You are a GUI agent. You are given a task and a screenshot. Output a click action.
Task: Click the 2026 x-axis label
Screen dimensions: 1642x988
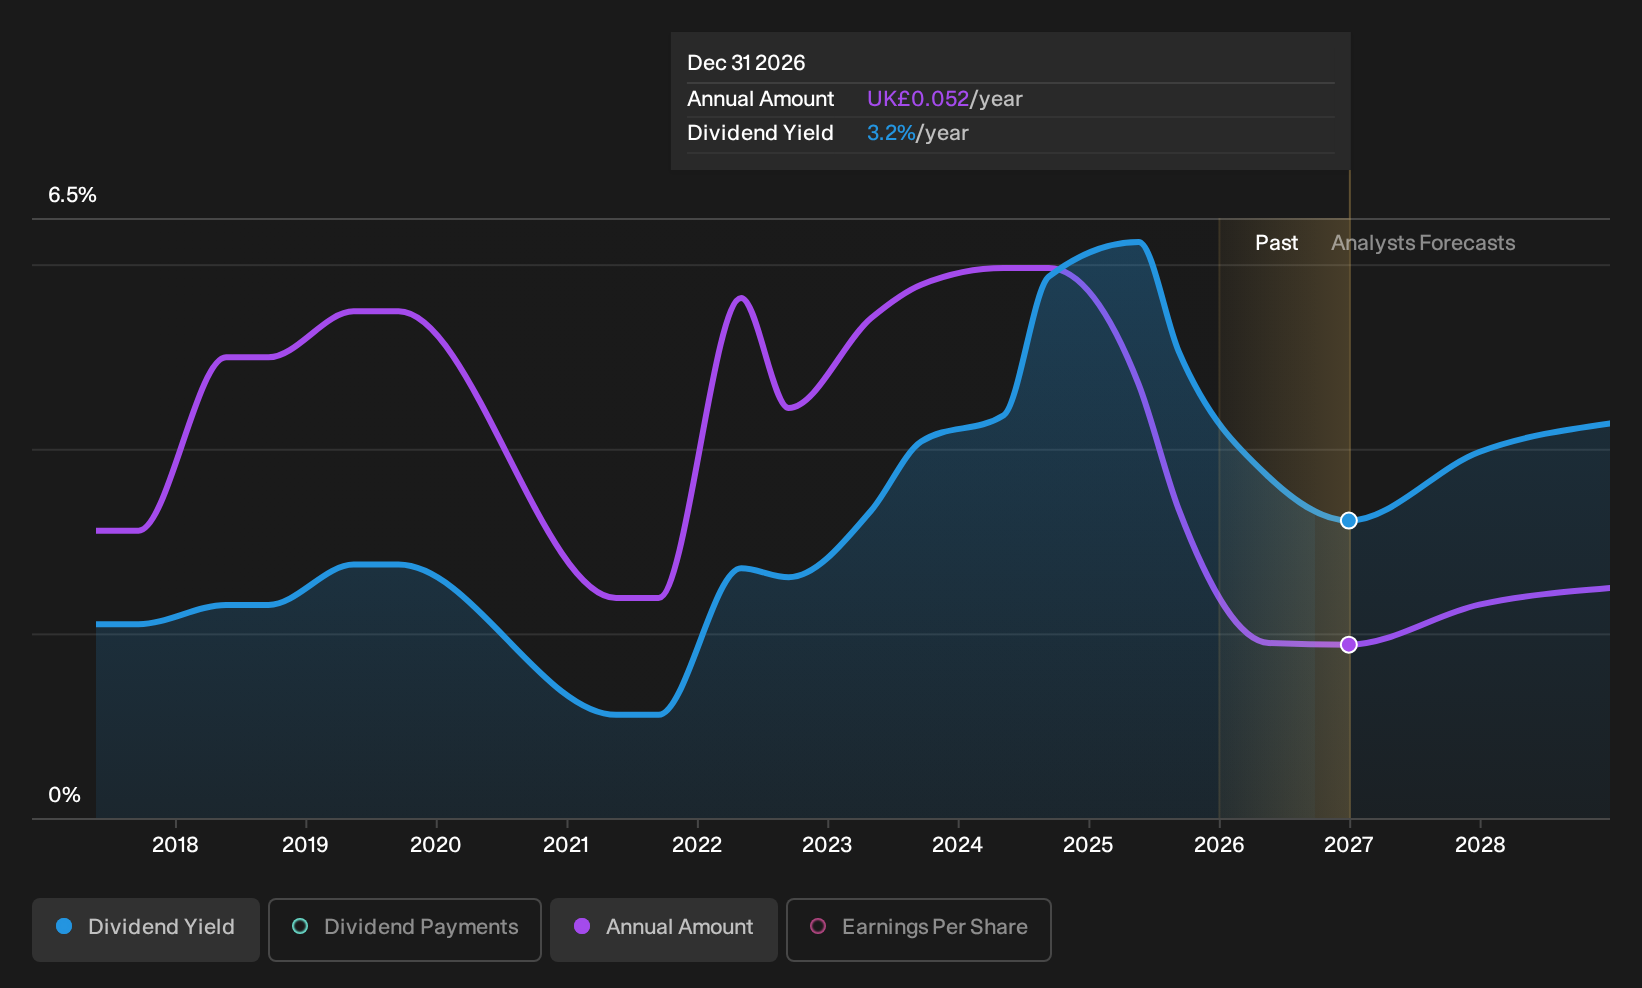tap(1219, 845)
